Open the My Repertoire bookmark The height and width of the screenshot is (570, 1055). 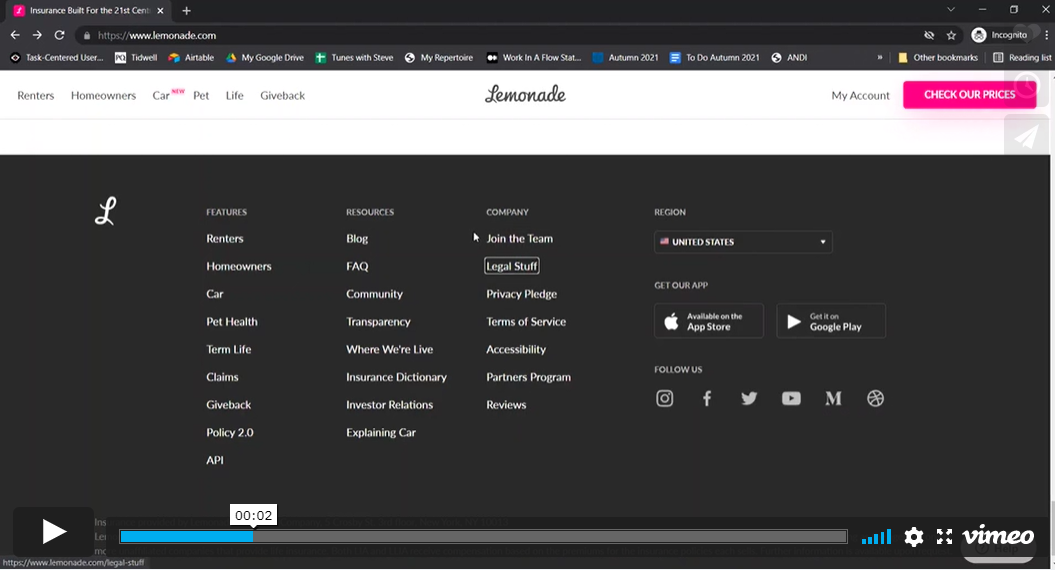point(439,58)
